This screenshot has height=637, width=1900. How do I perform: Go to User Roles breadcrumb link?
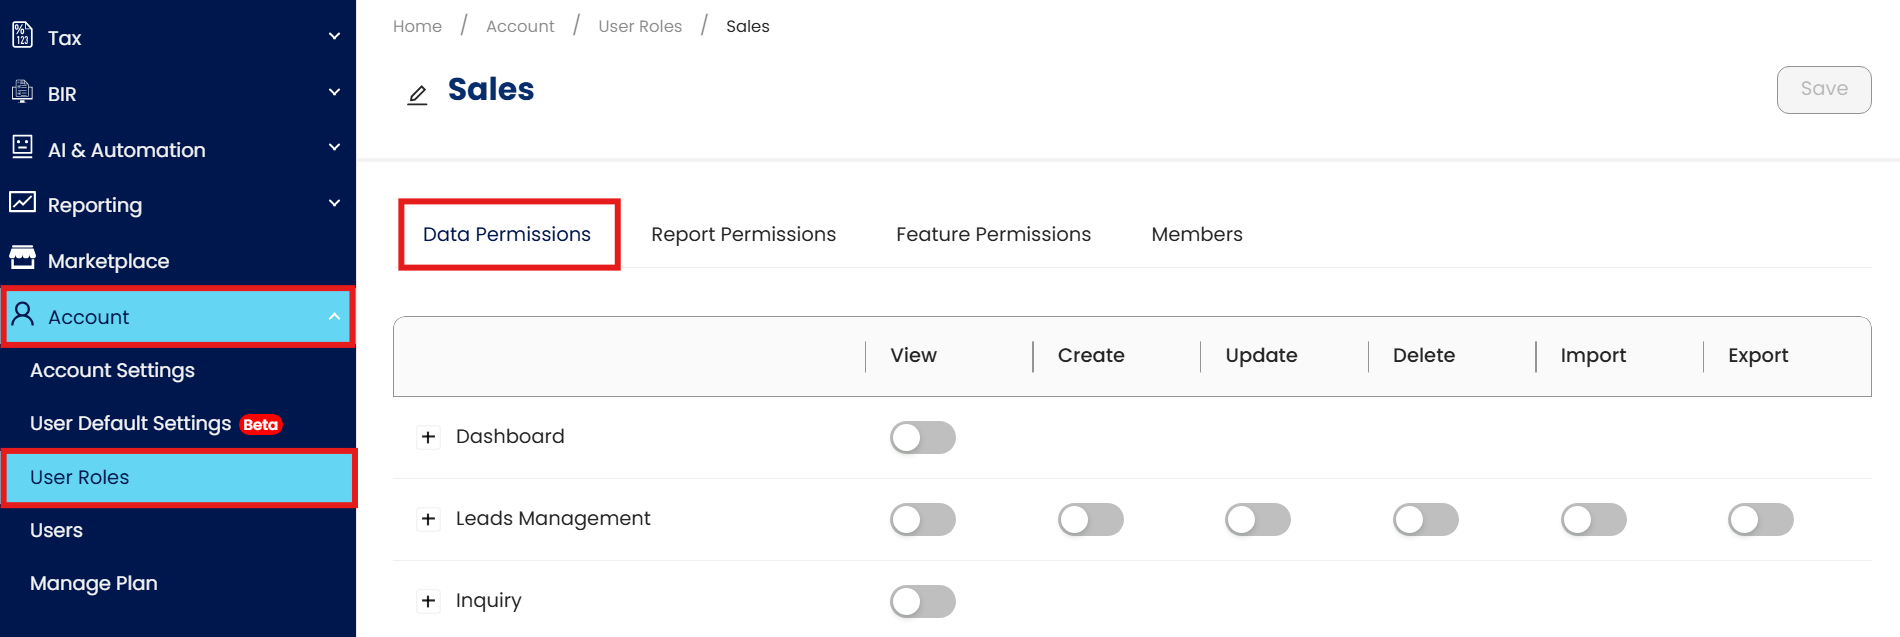[x=640, y=26]
